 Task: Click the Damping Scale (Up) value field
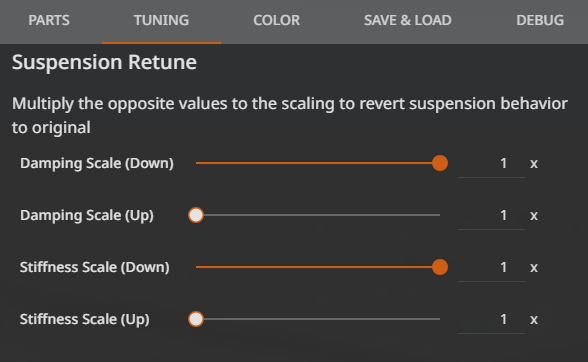point(491,216)
